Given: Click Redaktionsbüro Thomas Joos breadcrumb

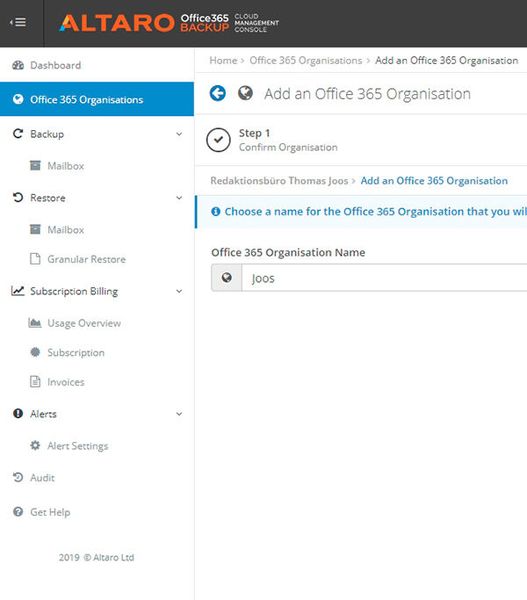Looking at the screenshot, I should click(279, 181).
